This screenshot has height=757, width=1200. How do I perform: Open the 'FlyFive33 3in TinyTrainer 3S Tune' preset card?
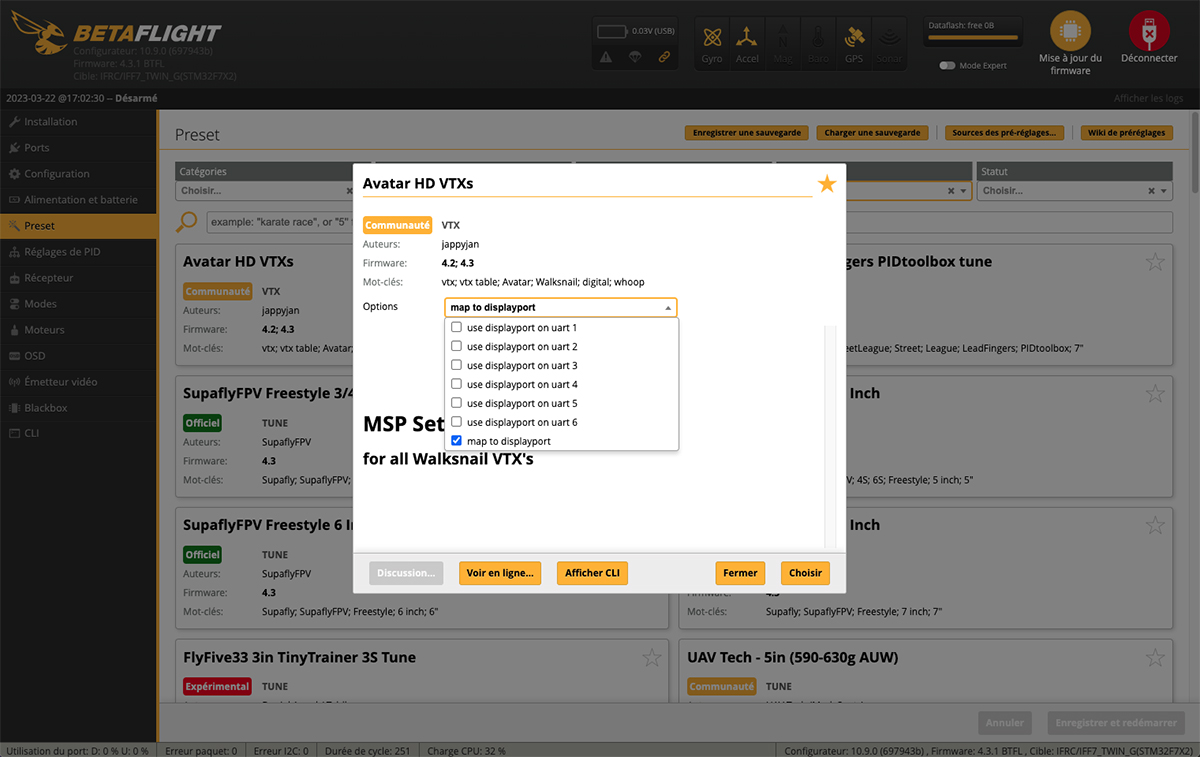pos(422,672)
